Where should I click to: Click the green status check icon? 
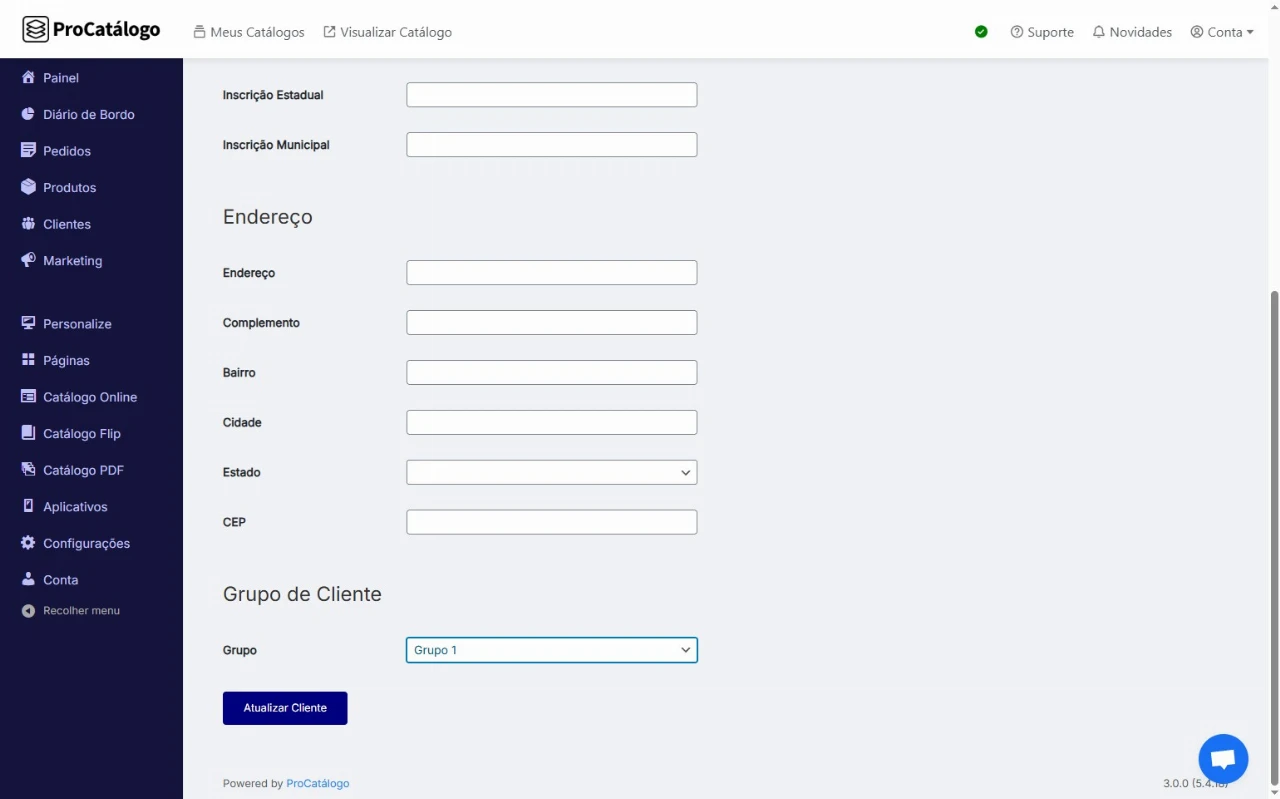pos(981,32)
